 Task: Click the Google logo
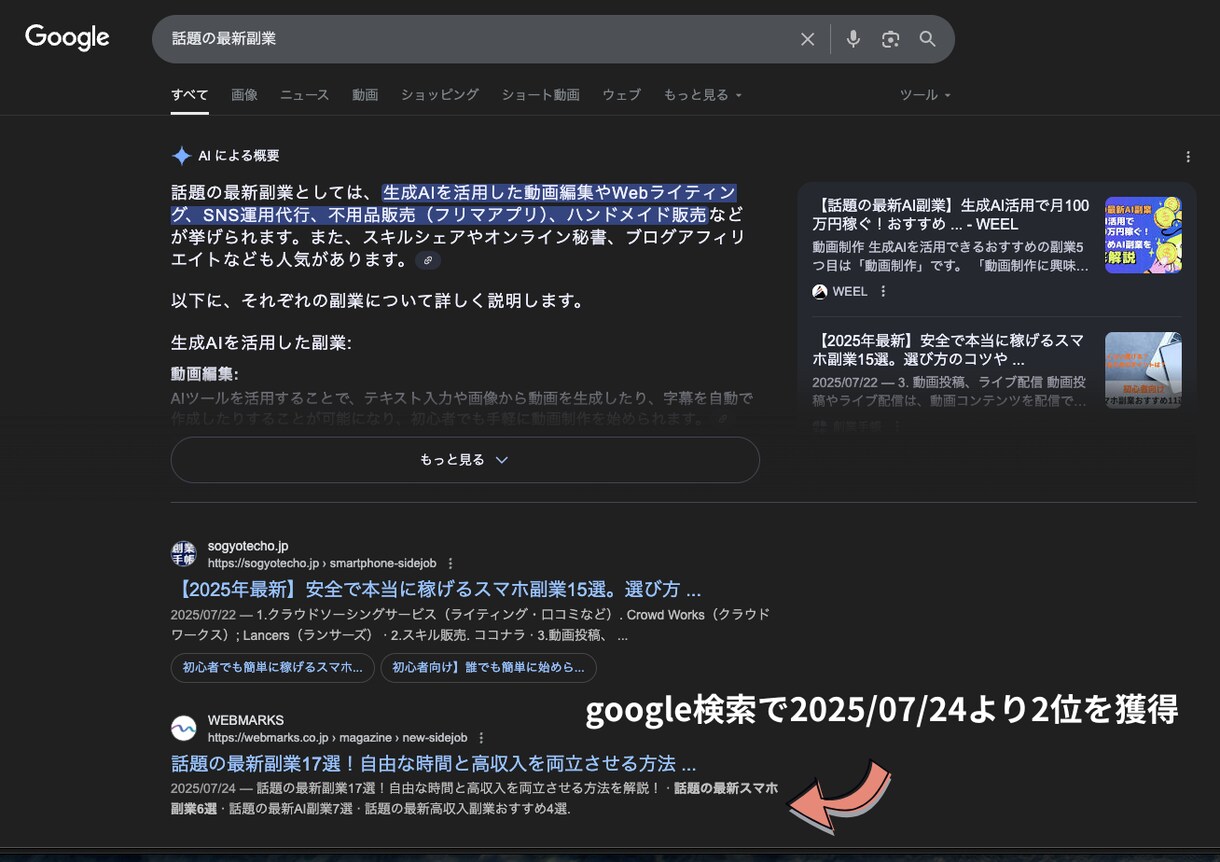(67, 38)
